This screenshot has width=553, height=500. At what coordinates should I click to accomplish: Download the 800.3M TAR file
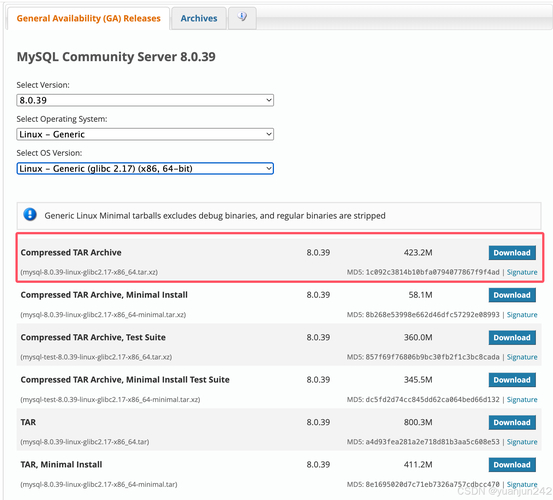tap(512, 422)
